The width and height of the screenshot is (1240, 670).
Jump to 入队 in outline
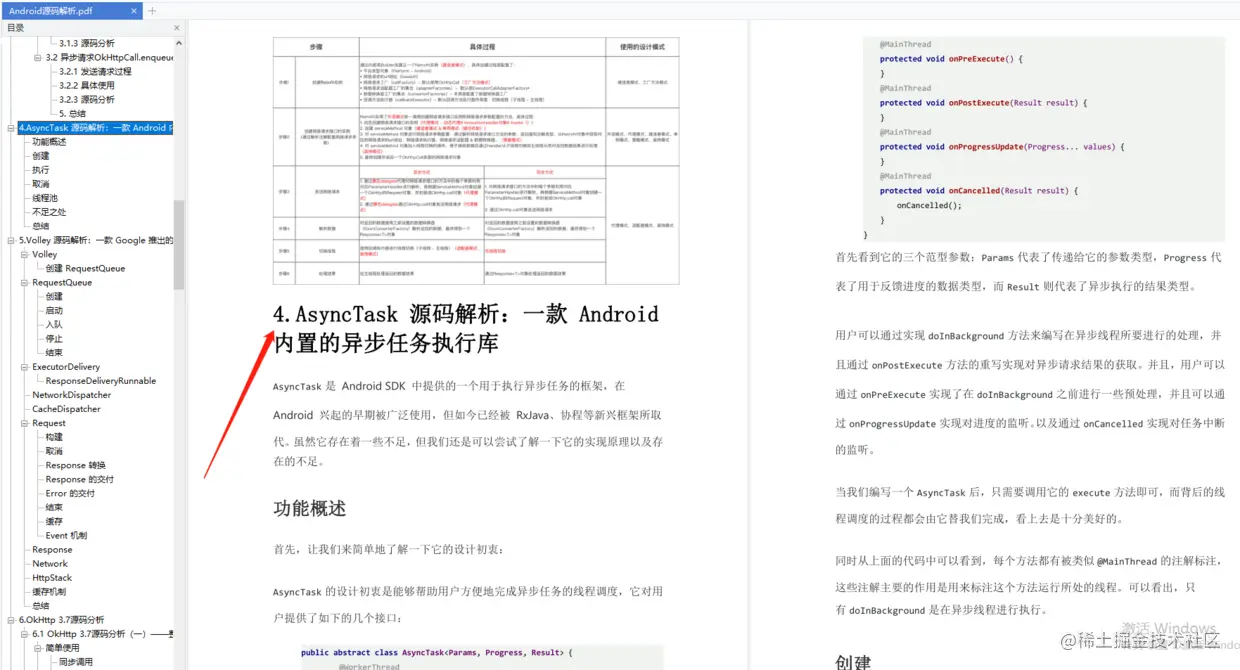[x=54, y=325]
